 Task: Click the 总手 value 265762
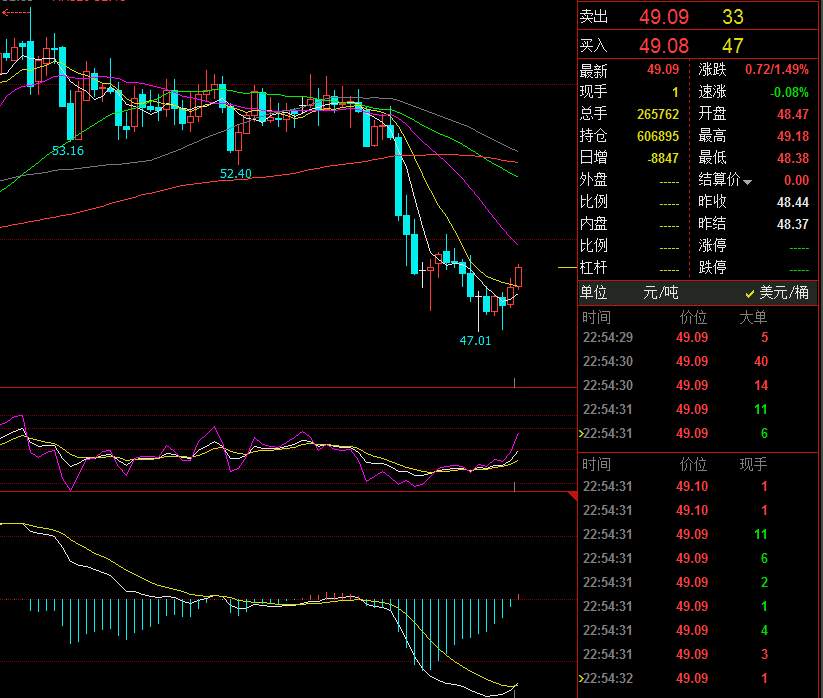click(x=658, y=114)
